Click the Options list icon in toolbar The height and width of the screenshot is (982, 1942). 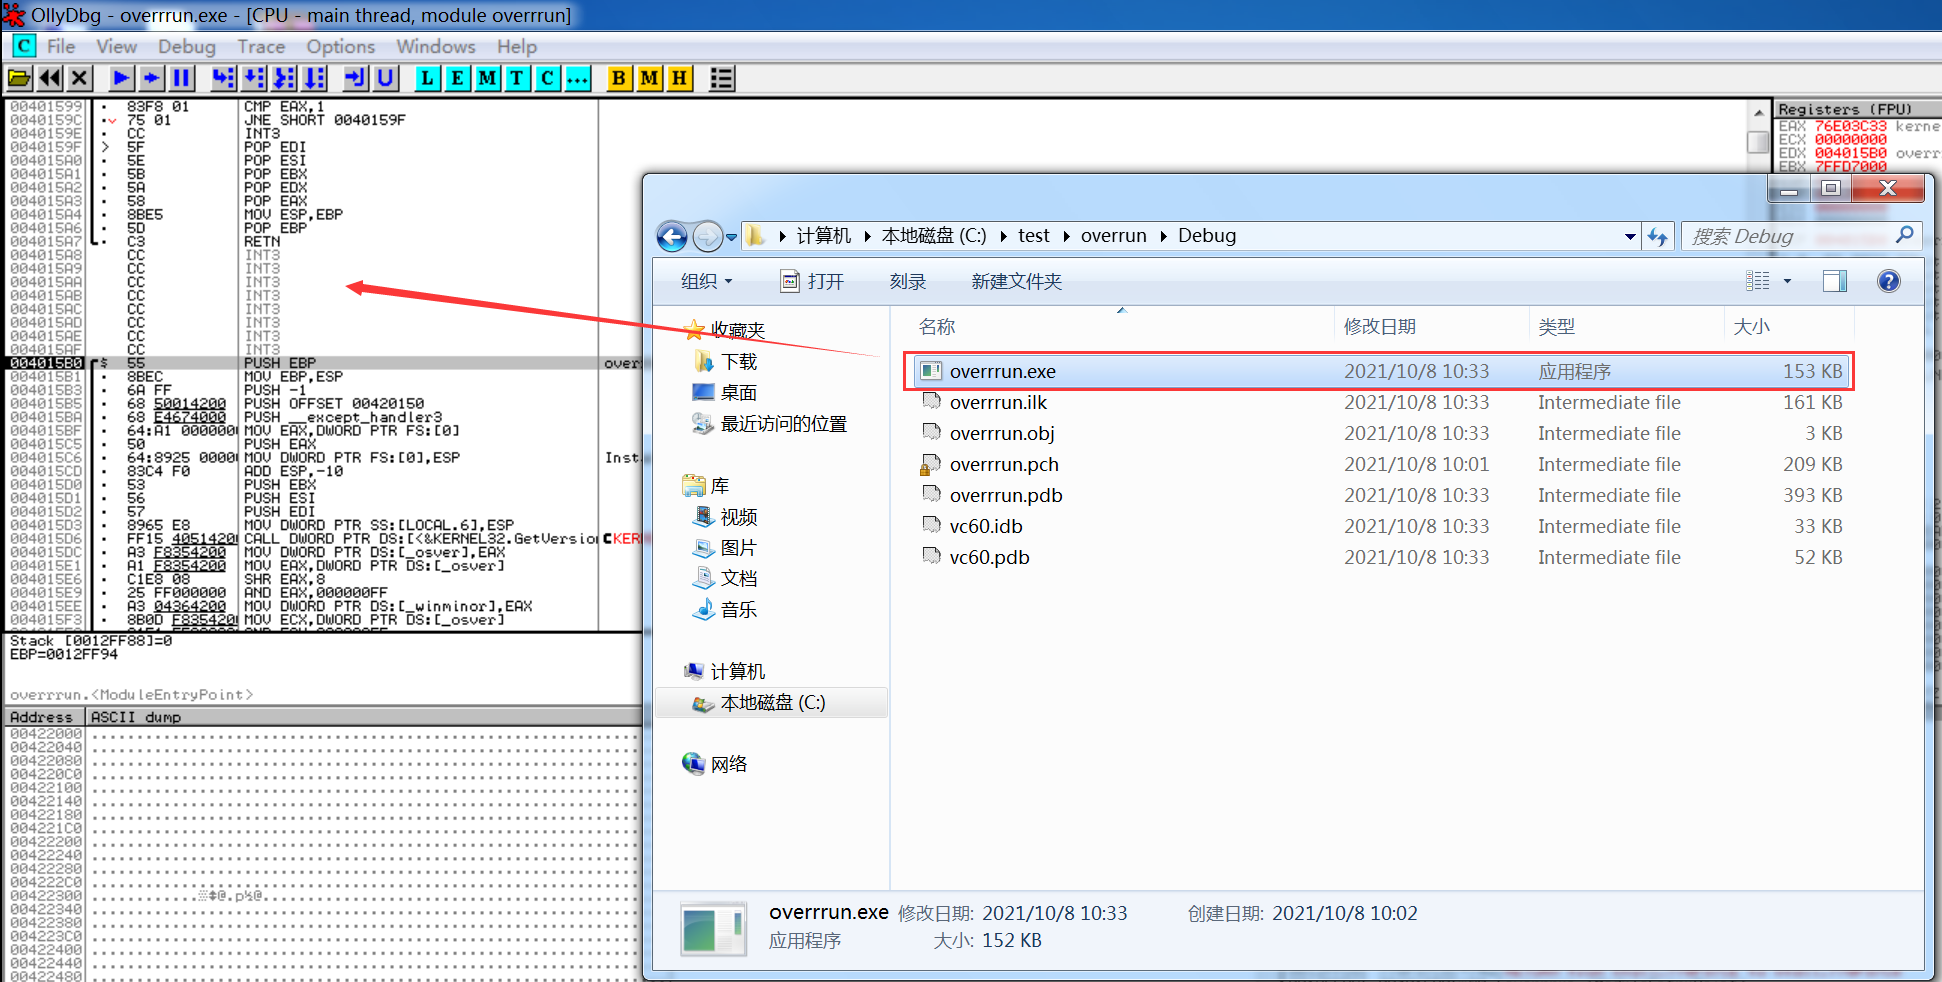721,78
